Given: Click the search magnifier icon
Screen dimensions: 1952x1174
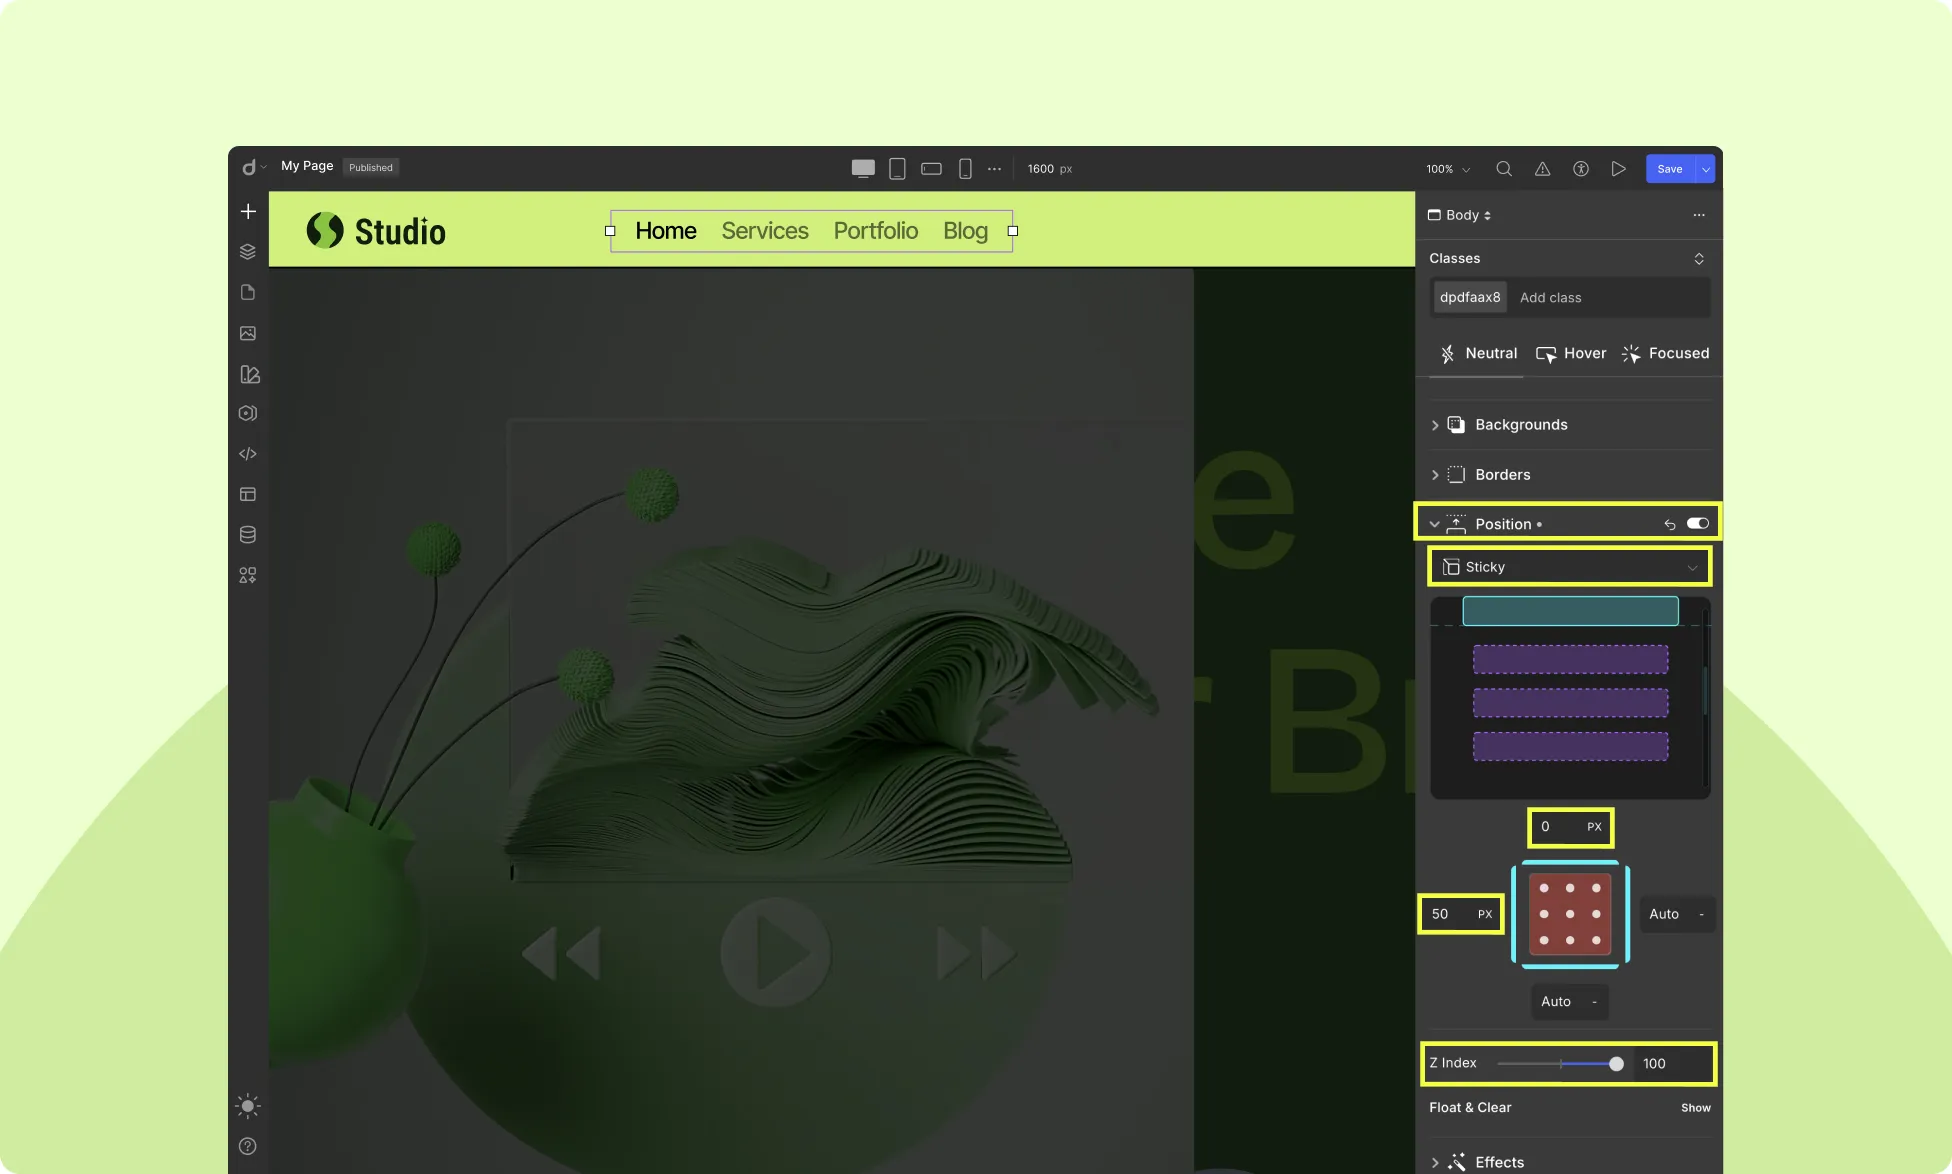Looking at the screenshot, I should pos(1504,169).
